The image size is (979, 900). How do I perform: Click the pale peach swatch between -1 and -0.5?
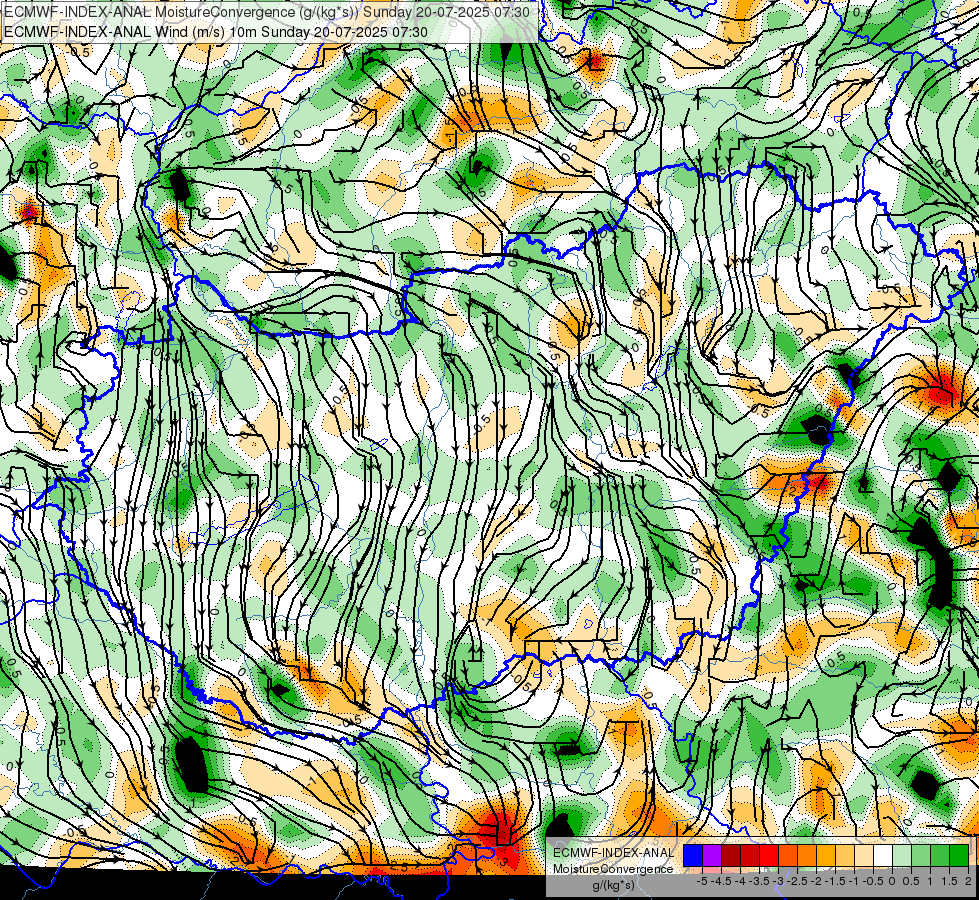[x=864, y=856]
